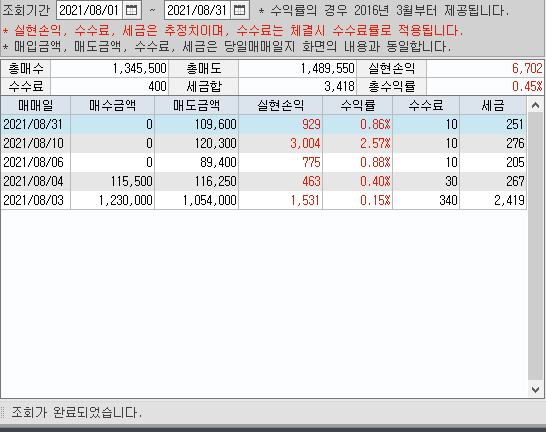Screen dimensions: 546x432
Task: Edit the start date field 2021/08/01
Action: tap(89, 10)
